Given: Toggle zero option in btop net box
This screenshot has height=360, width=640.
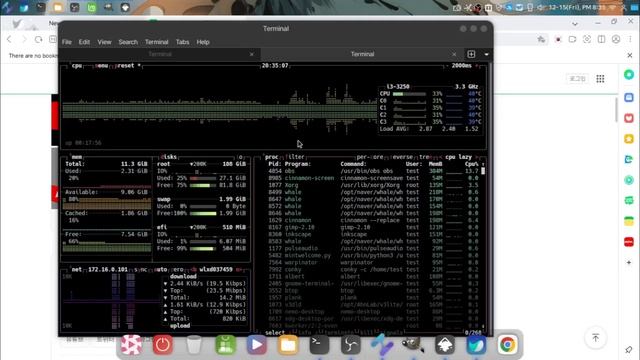Looking at the screenshot, I should coord(178,269).
